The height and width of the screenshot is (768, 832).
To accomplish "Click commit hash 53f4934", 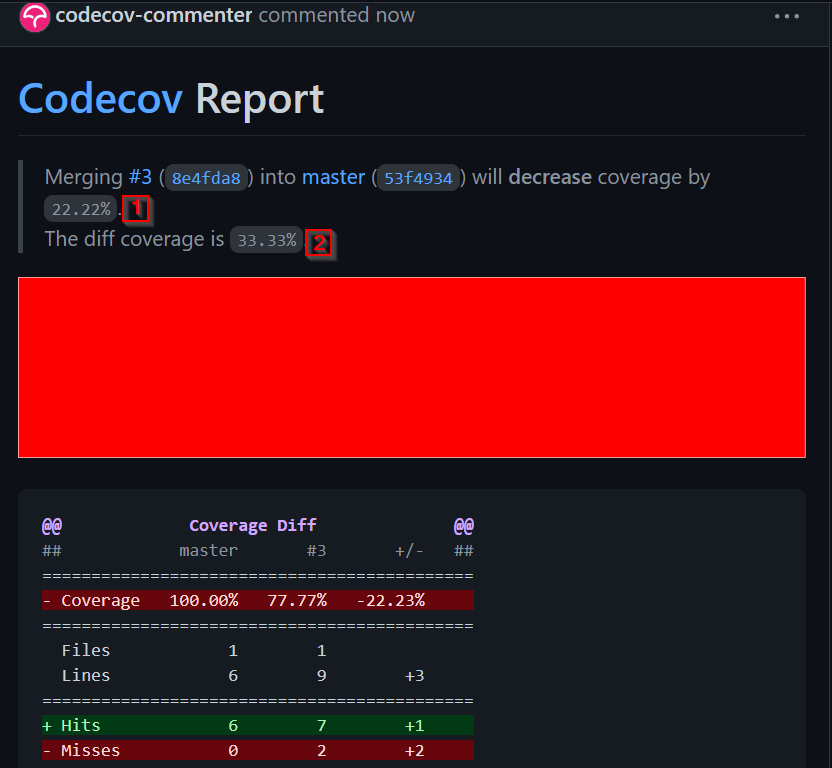I will pyautogui.click(x=419, y=179).
